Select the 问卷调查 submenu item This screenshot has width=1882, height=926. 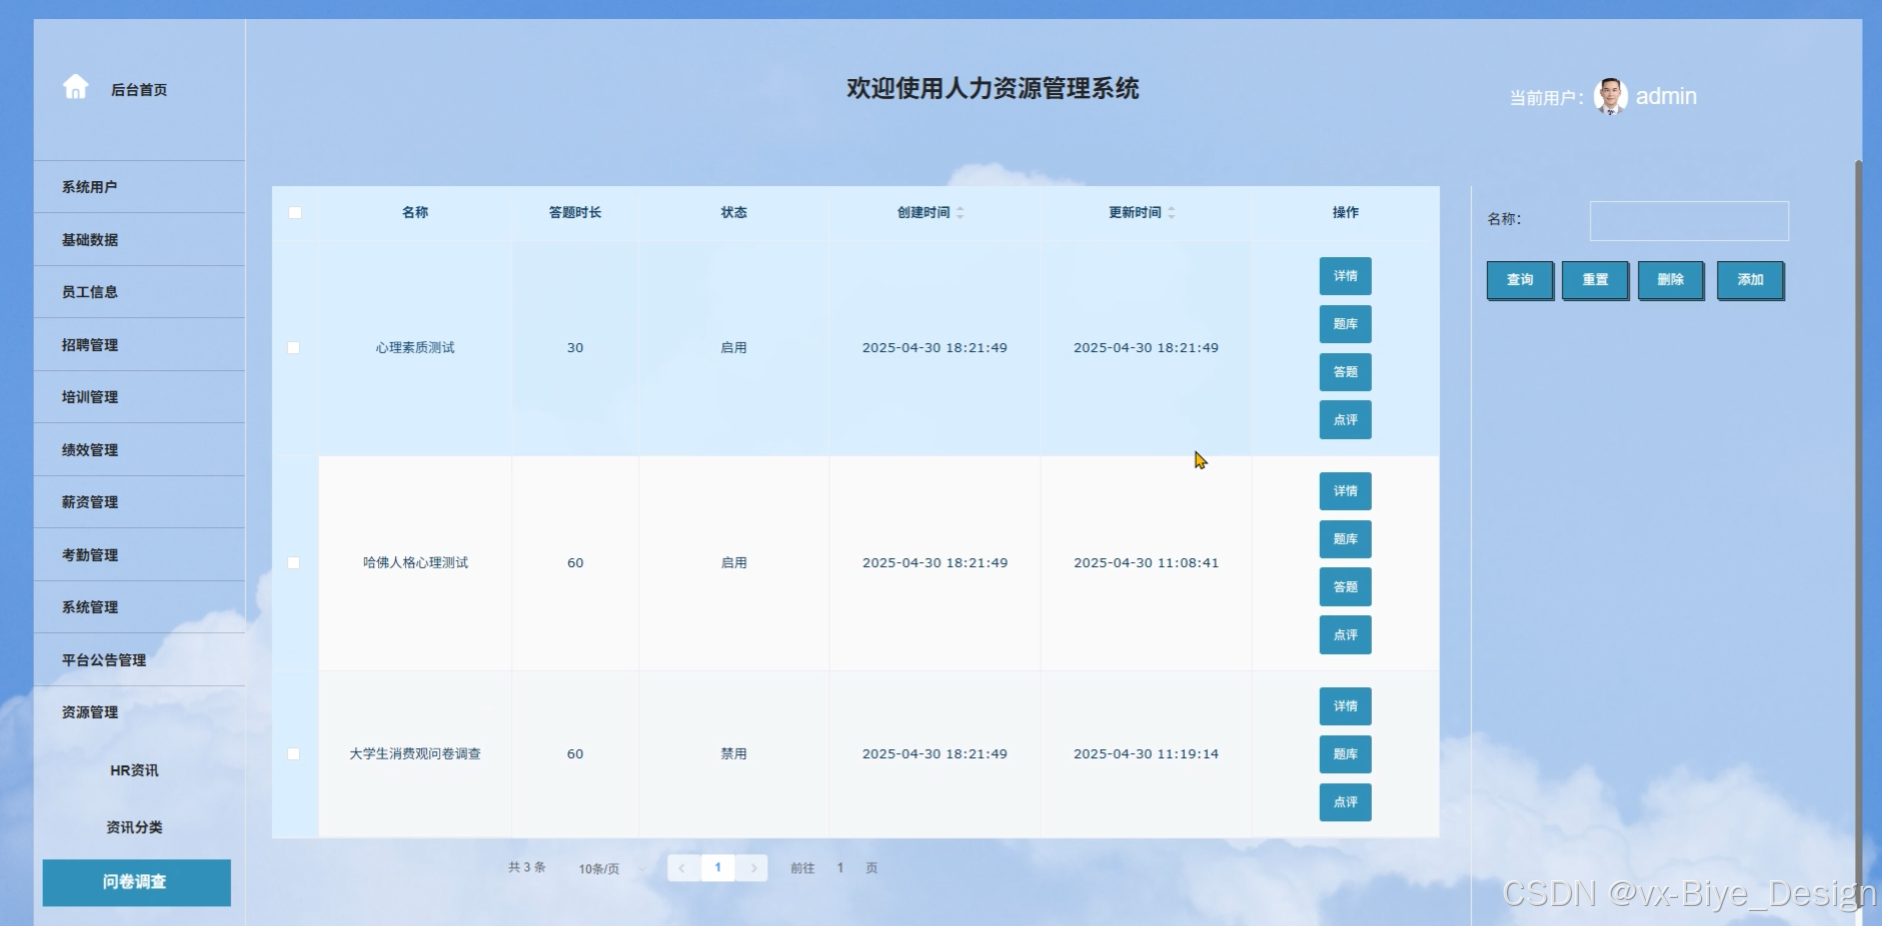[136, 882]
